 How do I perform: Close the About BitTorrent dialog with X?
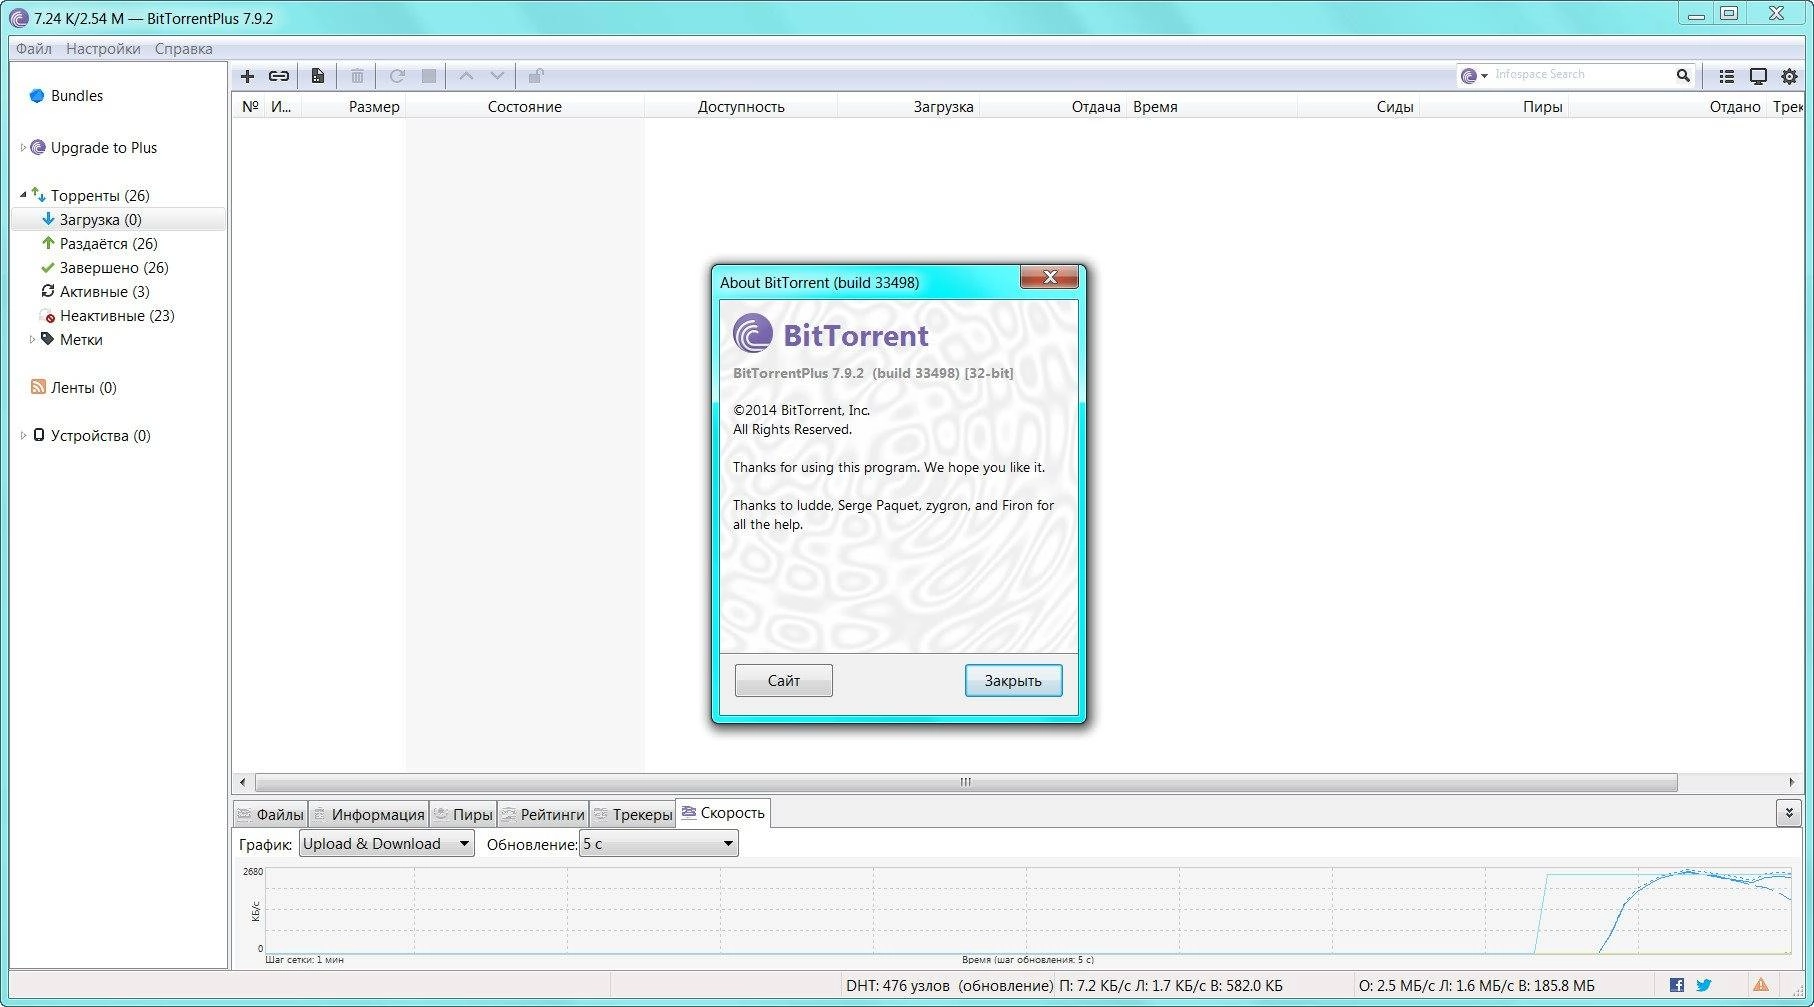click(x=1049, y=277)
